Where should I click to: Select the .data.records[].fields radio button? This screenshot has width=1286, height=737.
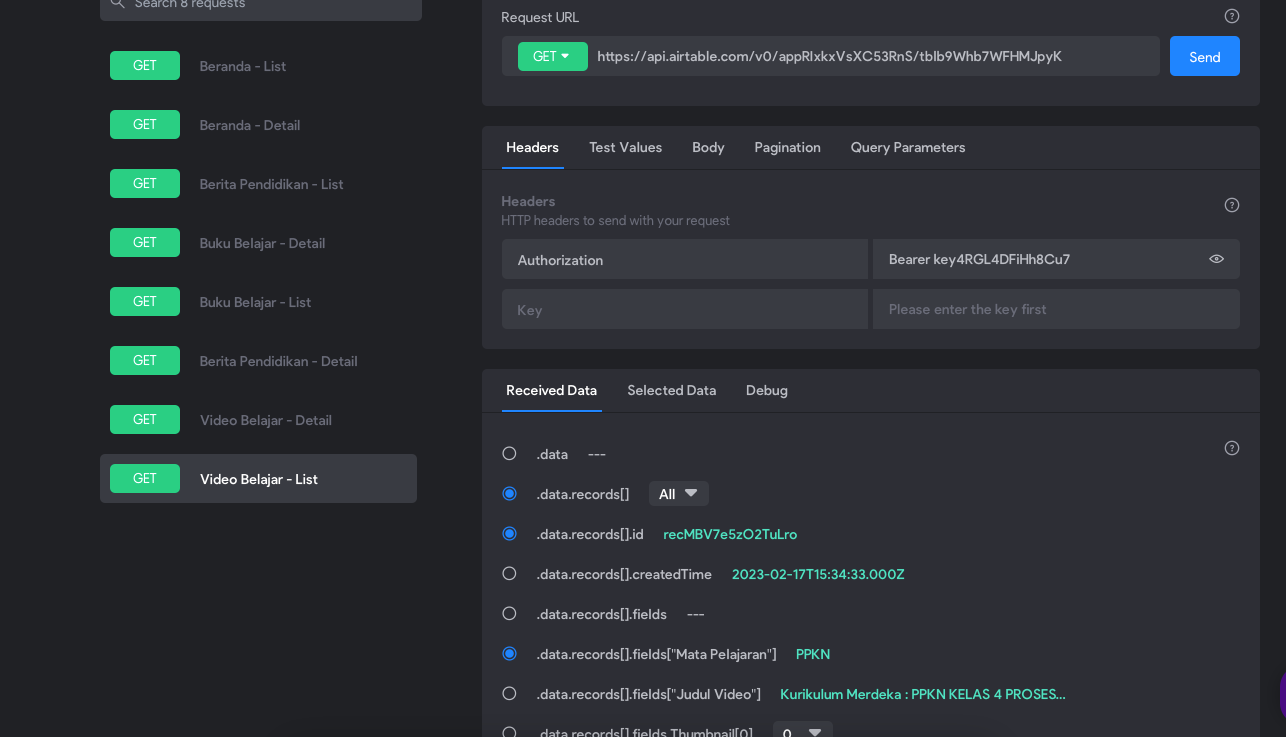coord(509,614)
